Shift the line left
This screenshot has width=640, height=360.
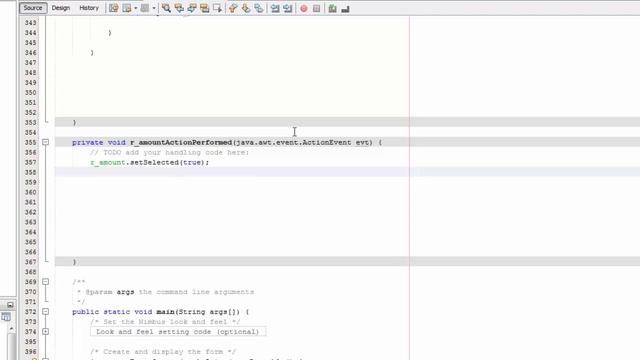tap(275, 8)
